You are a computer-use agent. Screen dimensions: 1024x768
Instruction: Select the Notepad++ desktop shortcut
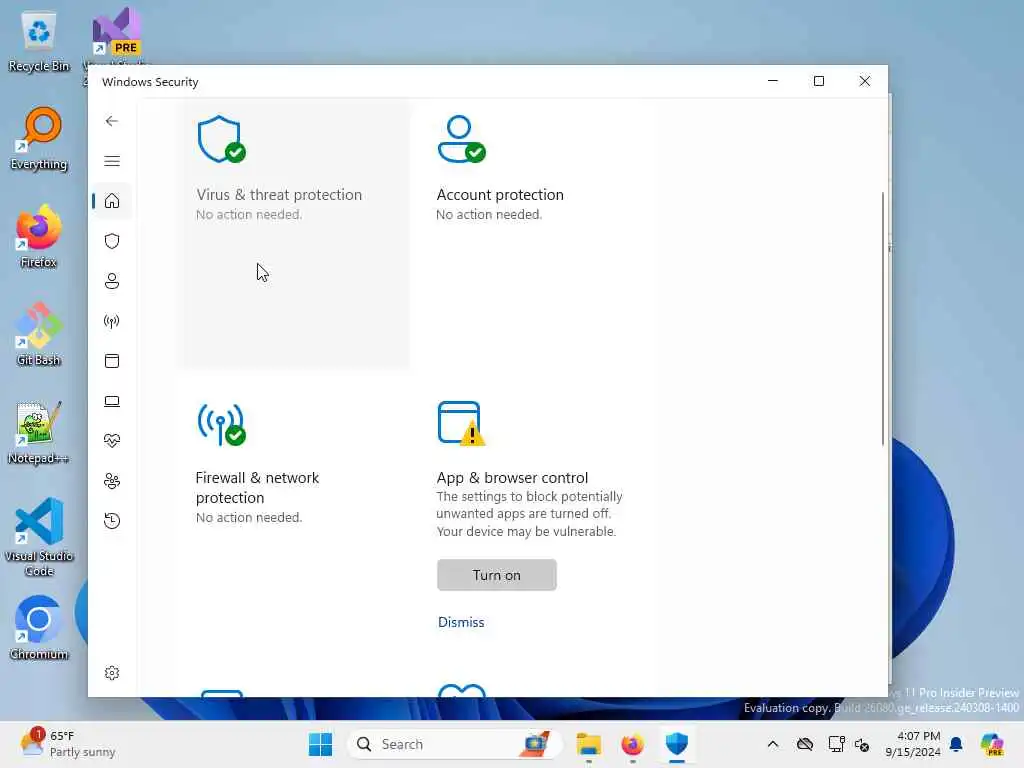pos(39,433)
